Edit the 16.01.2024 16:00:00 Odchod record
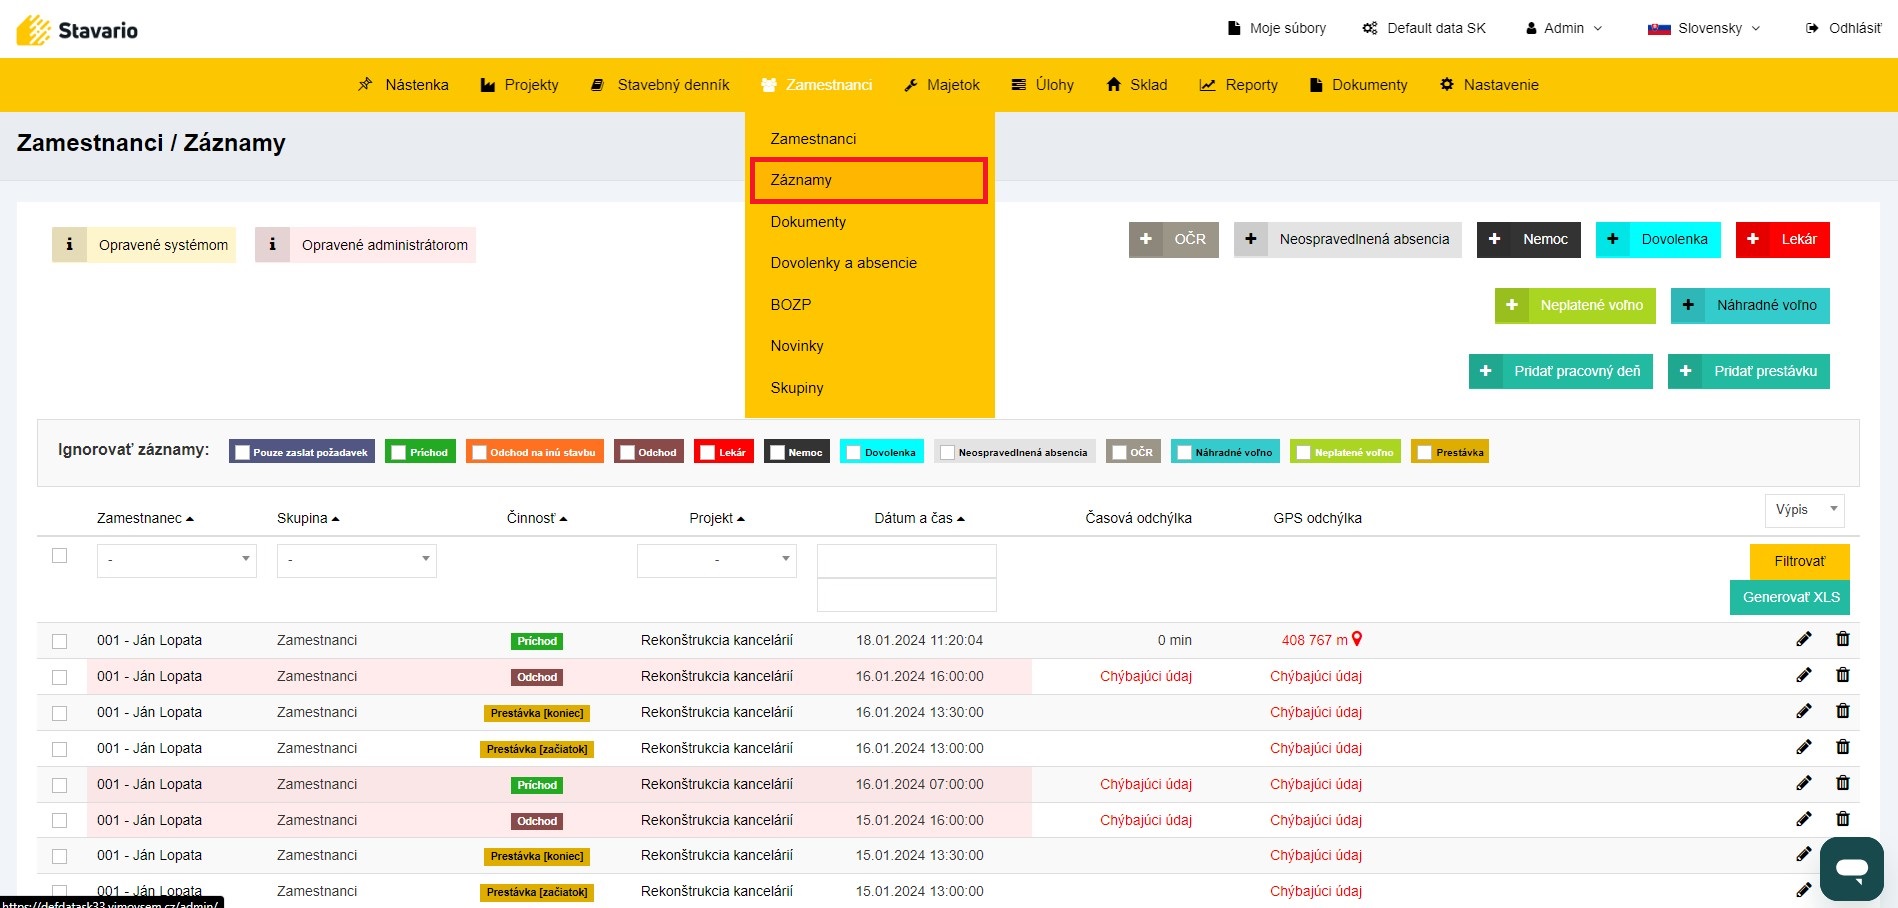 [1804, 675]
